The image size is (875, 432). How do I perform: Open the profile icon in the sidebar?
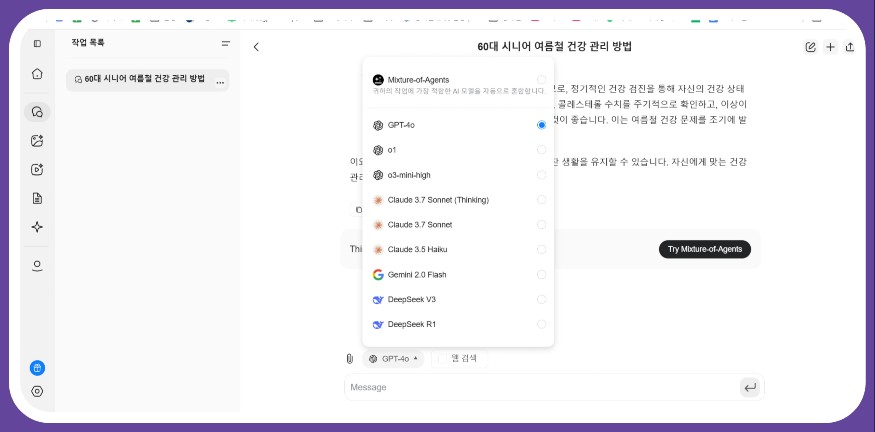37,265
